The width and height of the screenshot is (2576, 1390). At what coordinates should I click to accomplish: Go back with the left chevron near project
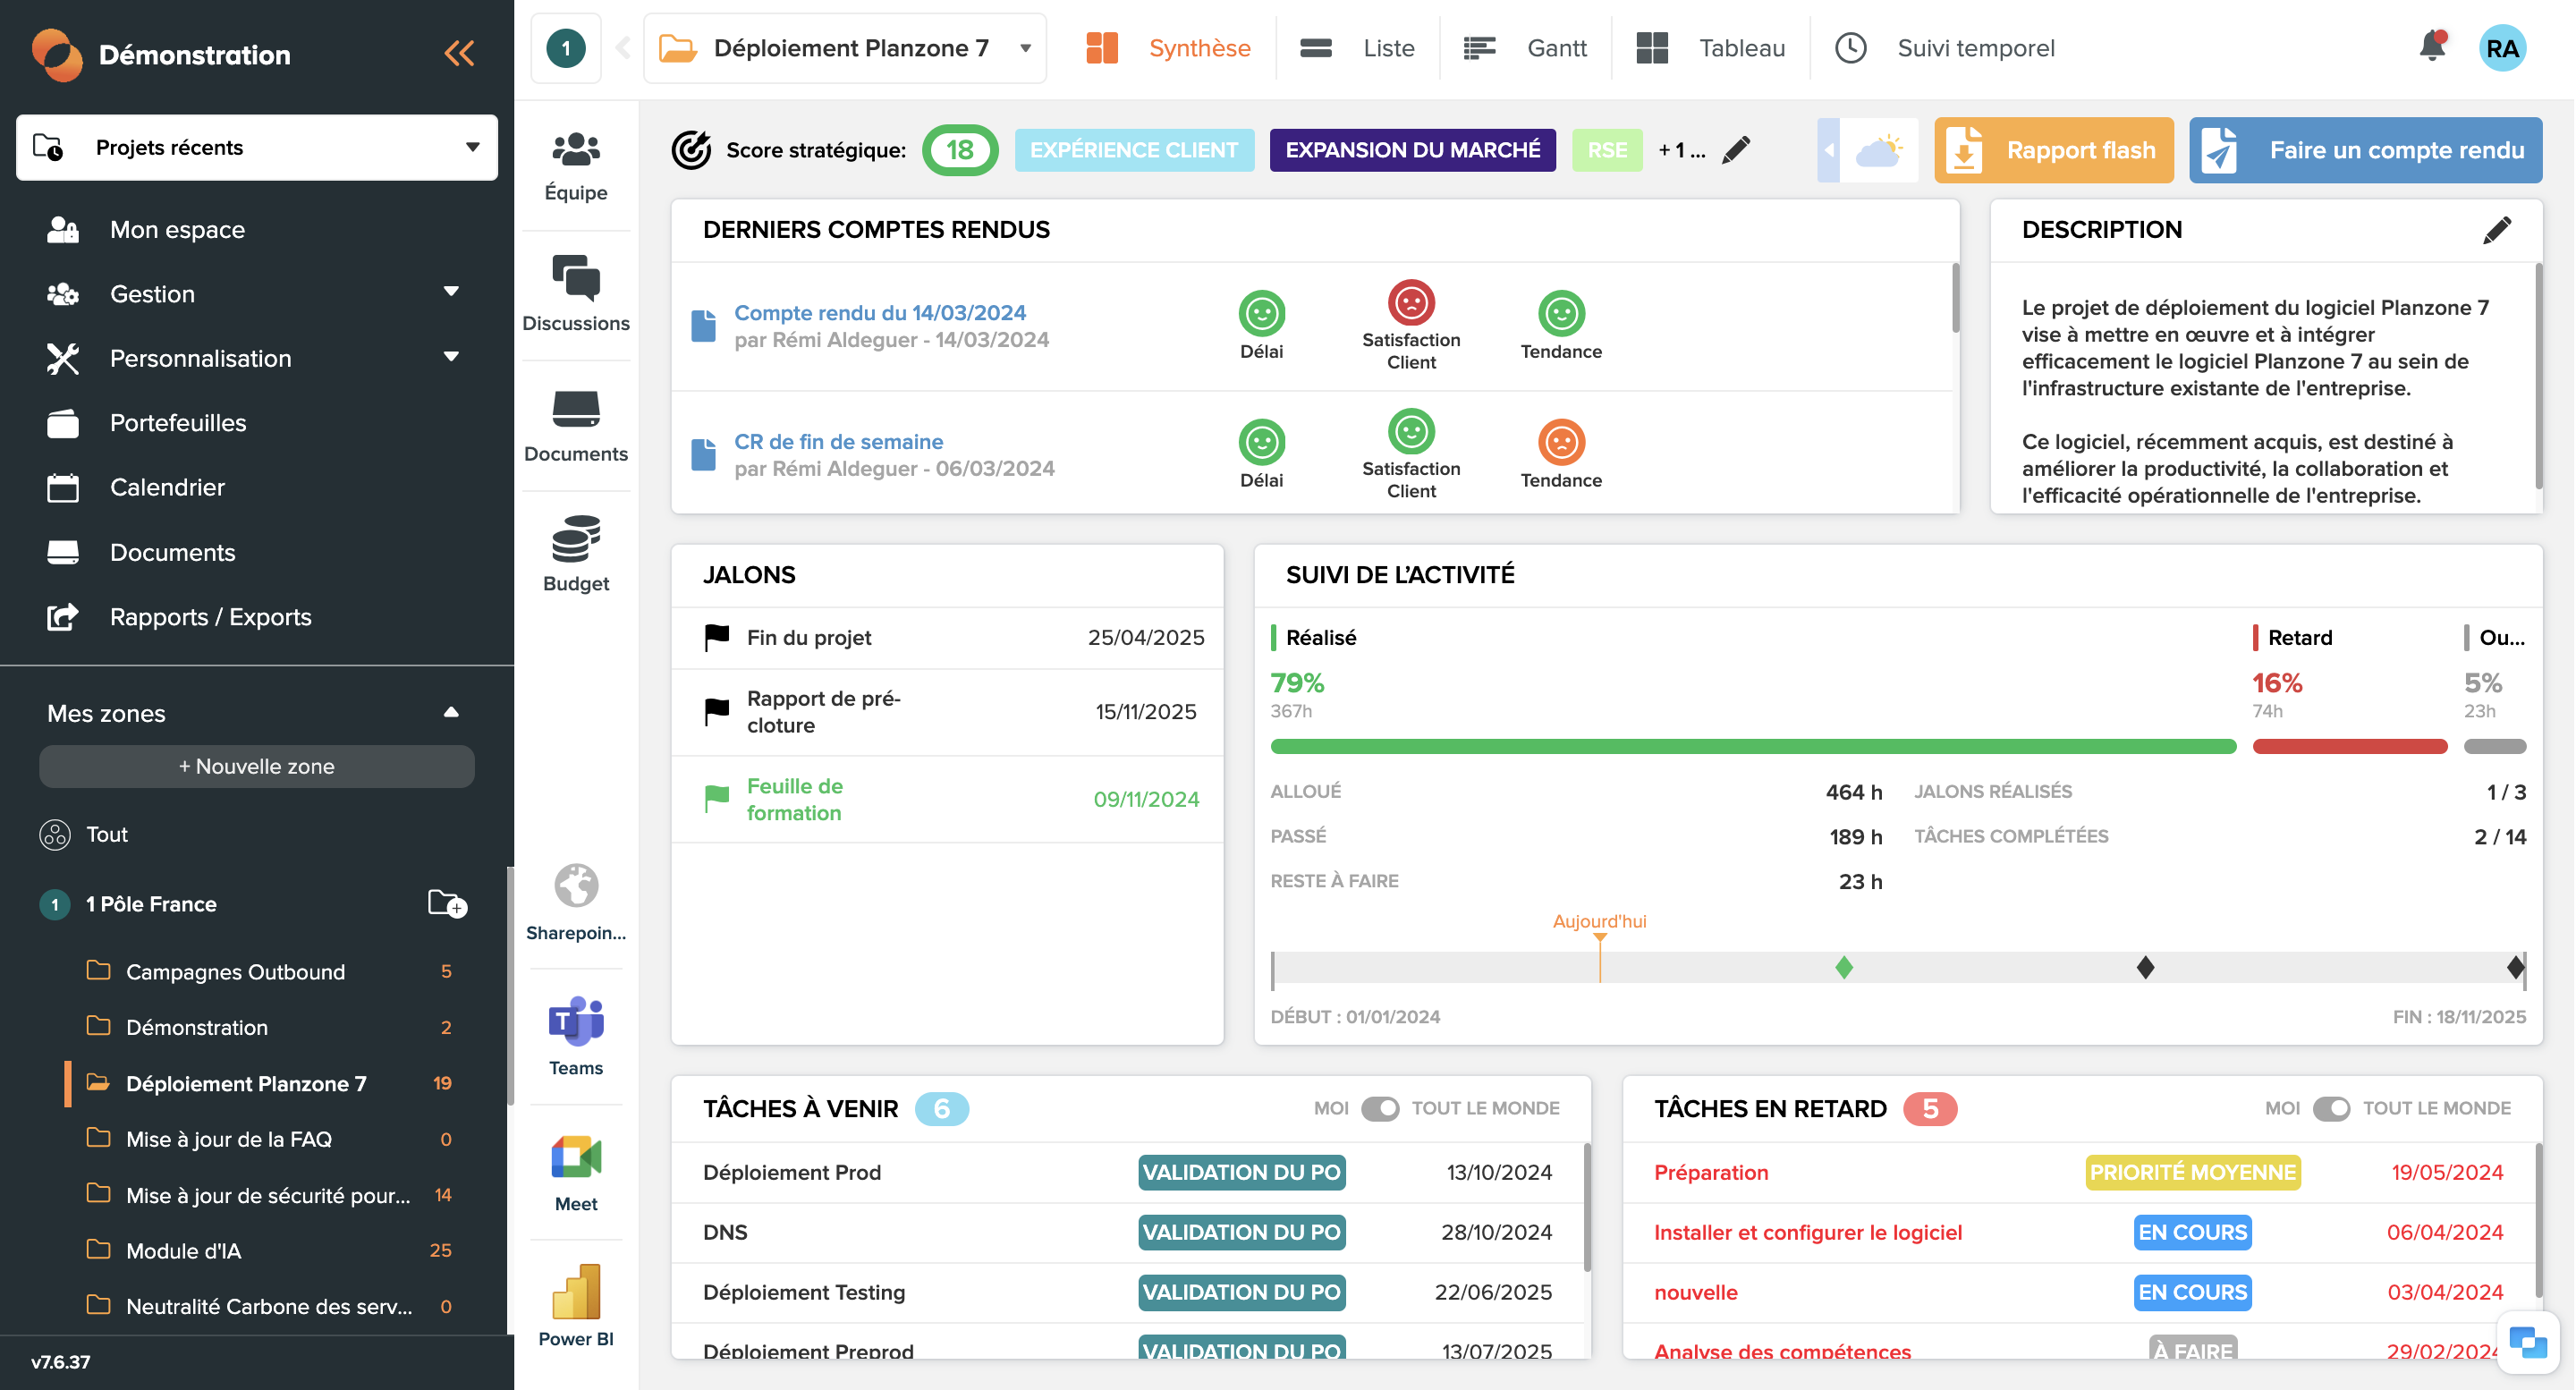click(x=623, y=48)
